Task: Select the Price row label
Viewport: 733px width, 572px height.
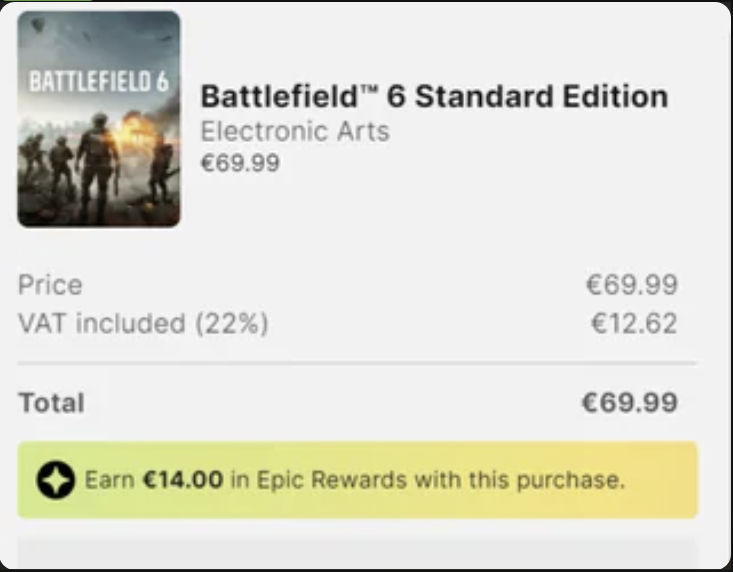Action: [x=50, y=285]
